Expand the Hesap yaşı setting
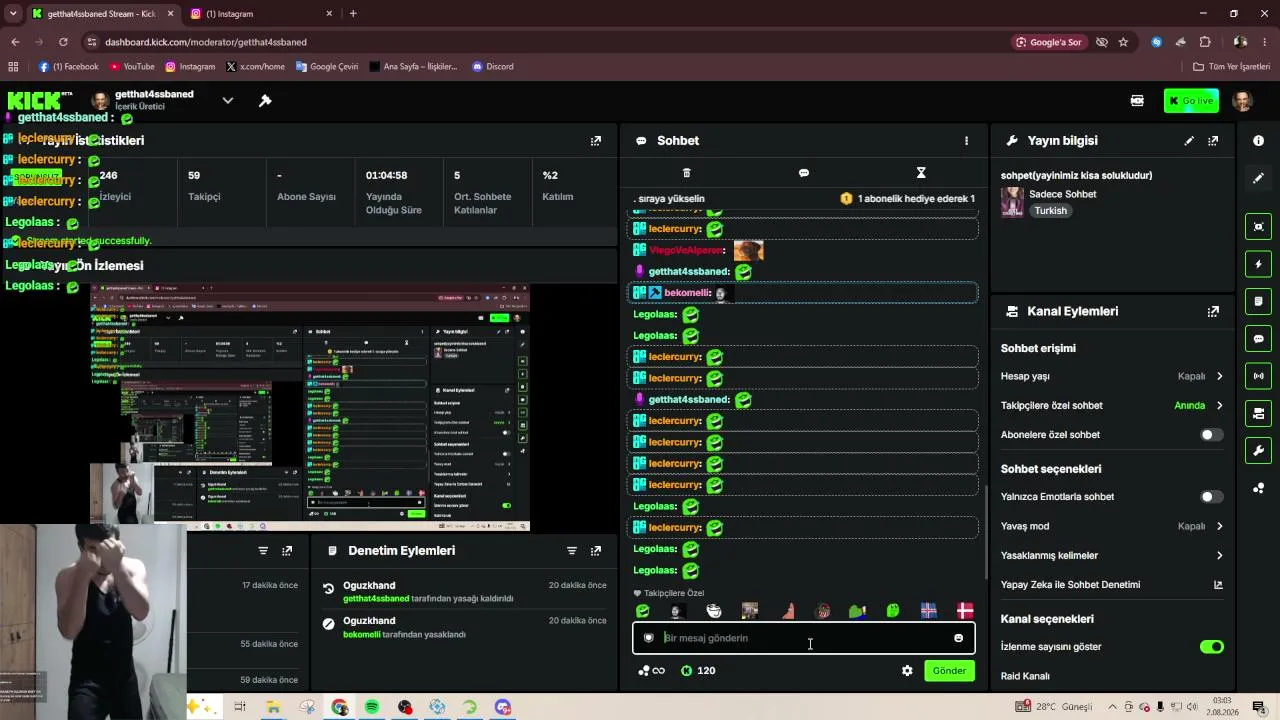Screen dimensions: 1280x720 pos(1219,377)
